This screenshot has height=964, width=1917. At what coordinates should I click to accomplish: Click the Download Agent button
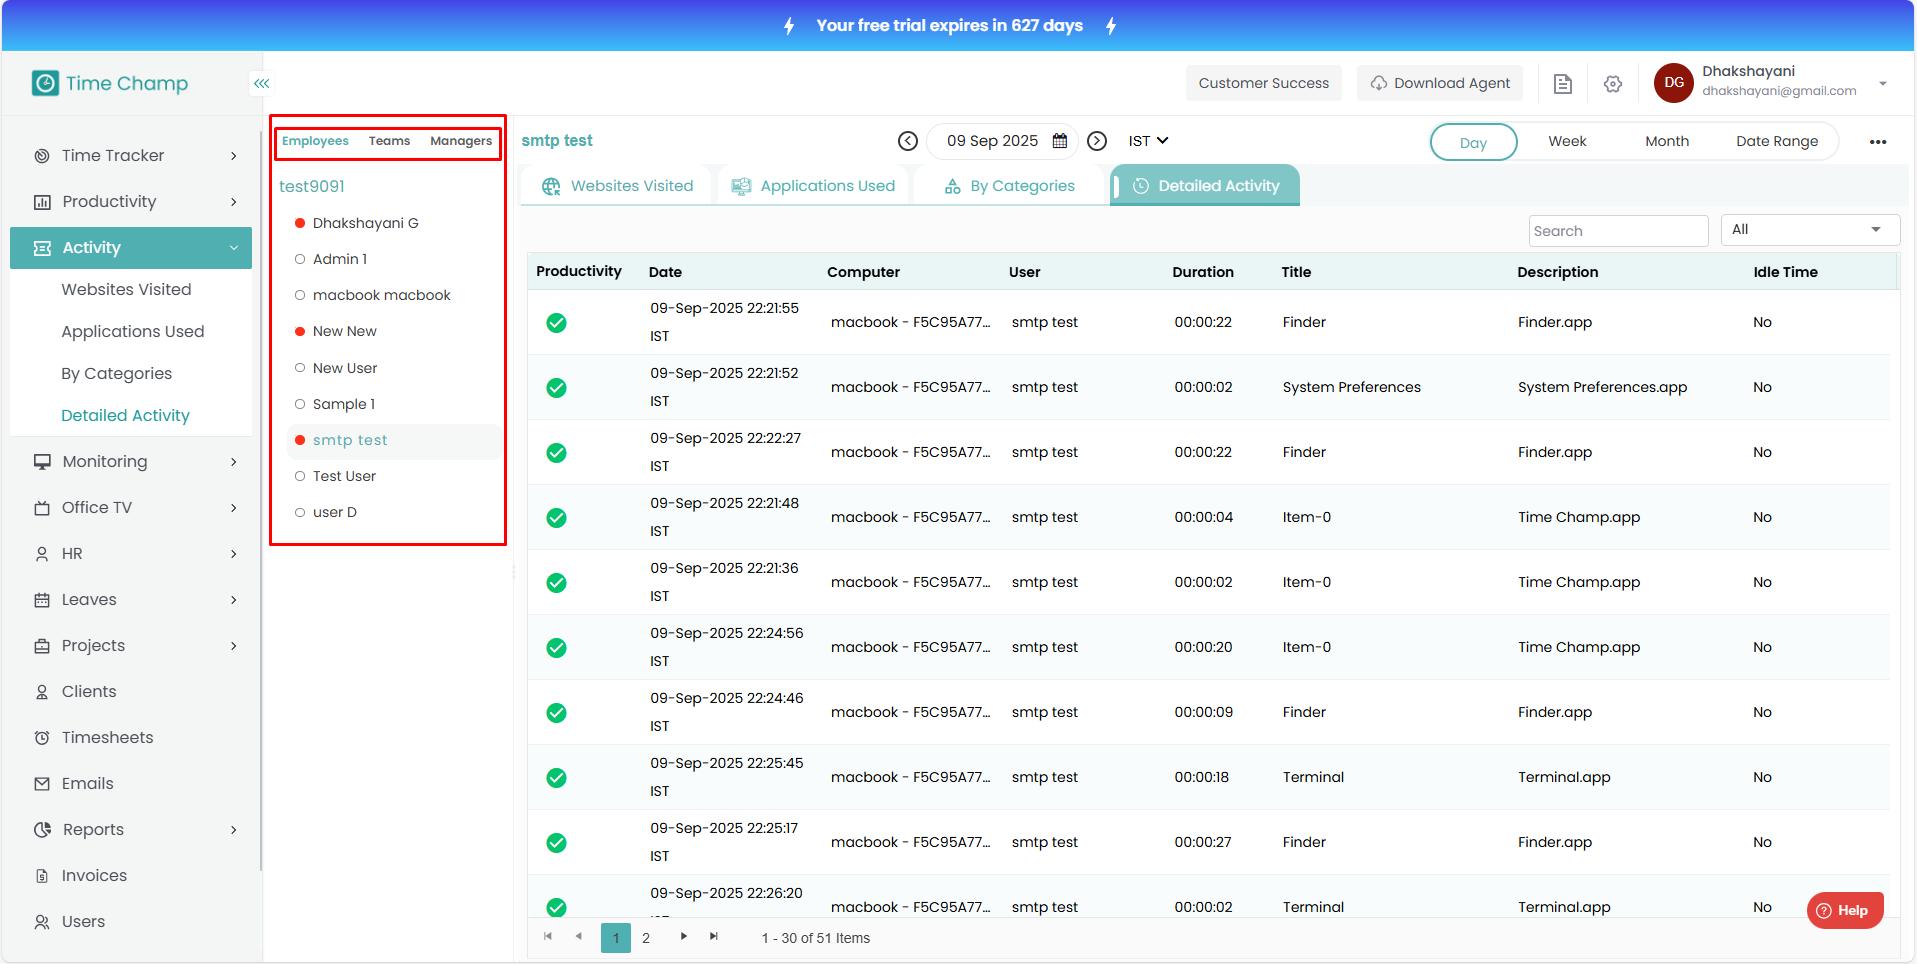[x=1439, y=83]
